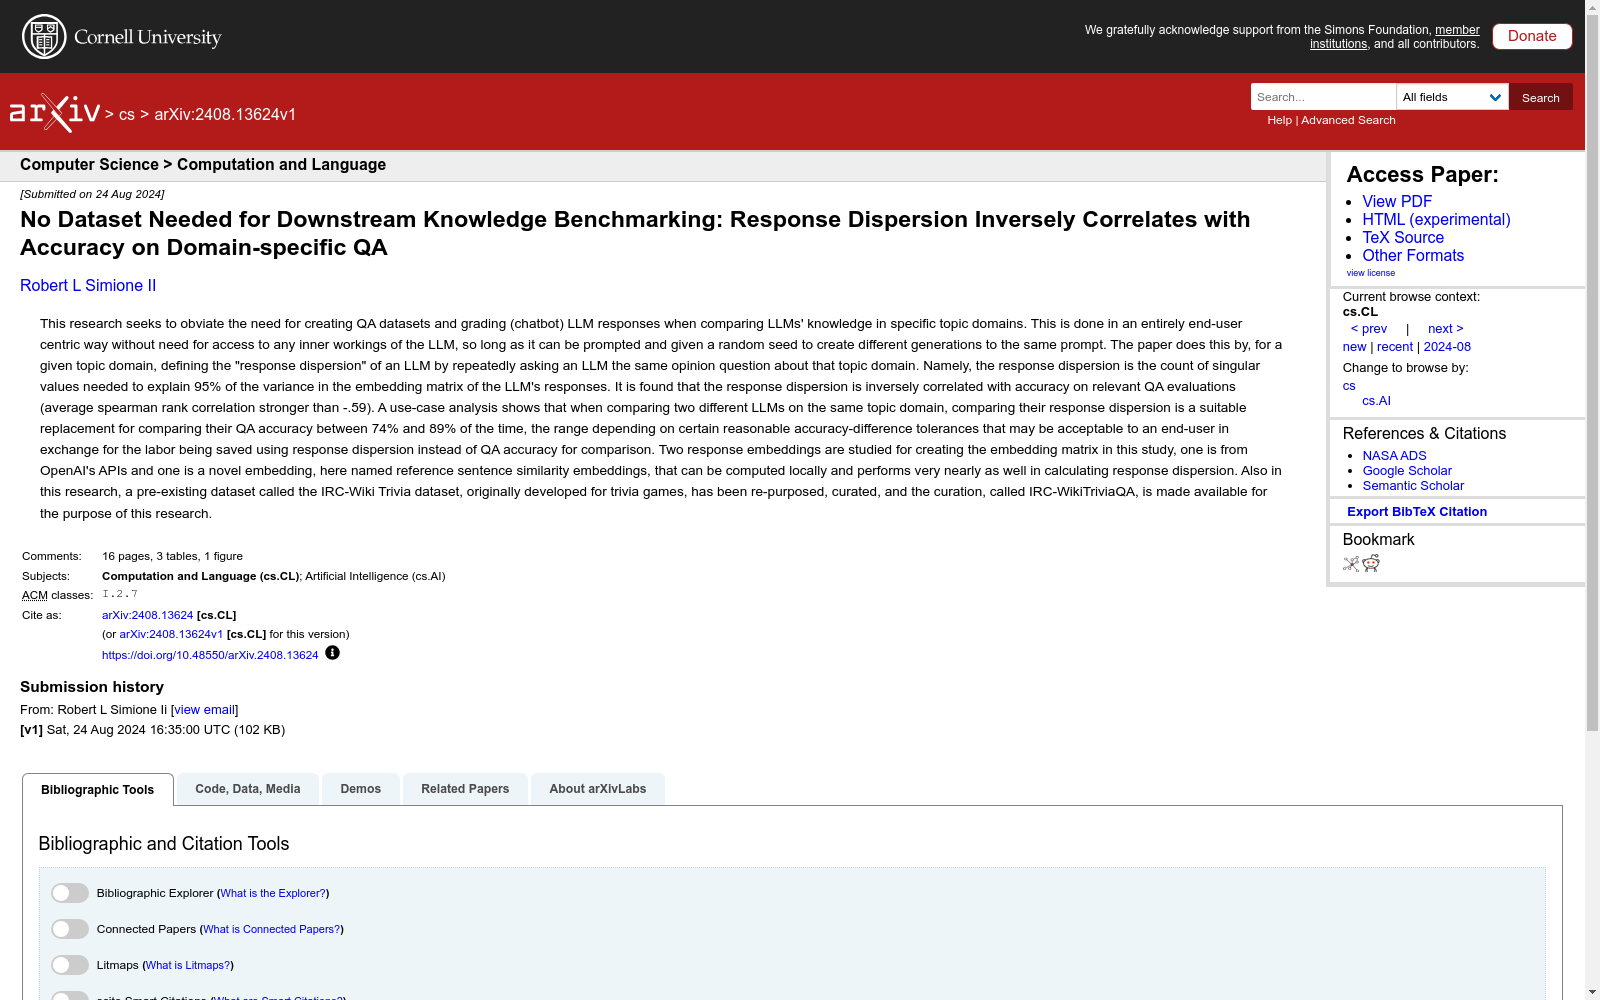Open the Cornell University logo
This screenshot has height=1000, width=1600.
tap(122, 37)
